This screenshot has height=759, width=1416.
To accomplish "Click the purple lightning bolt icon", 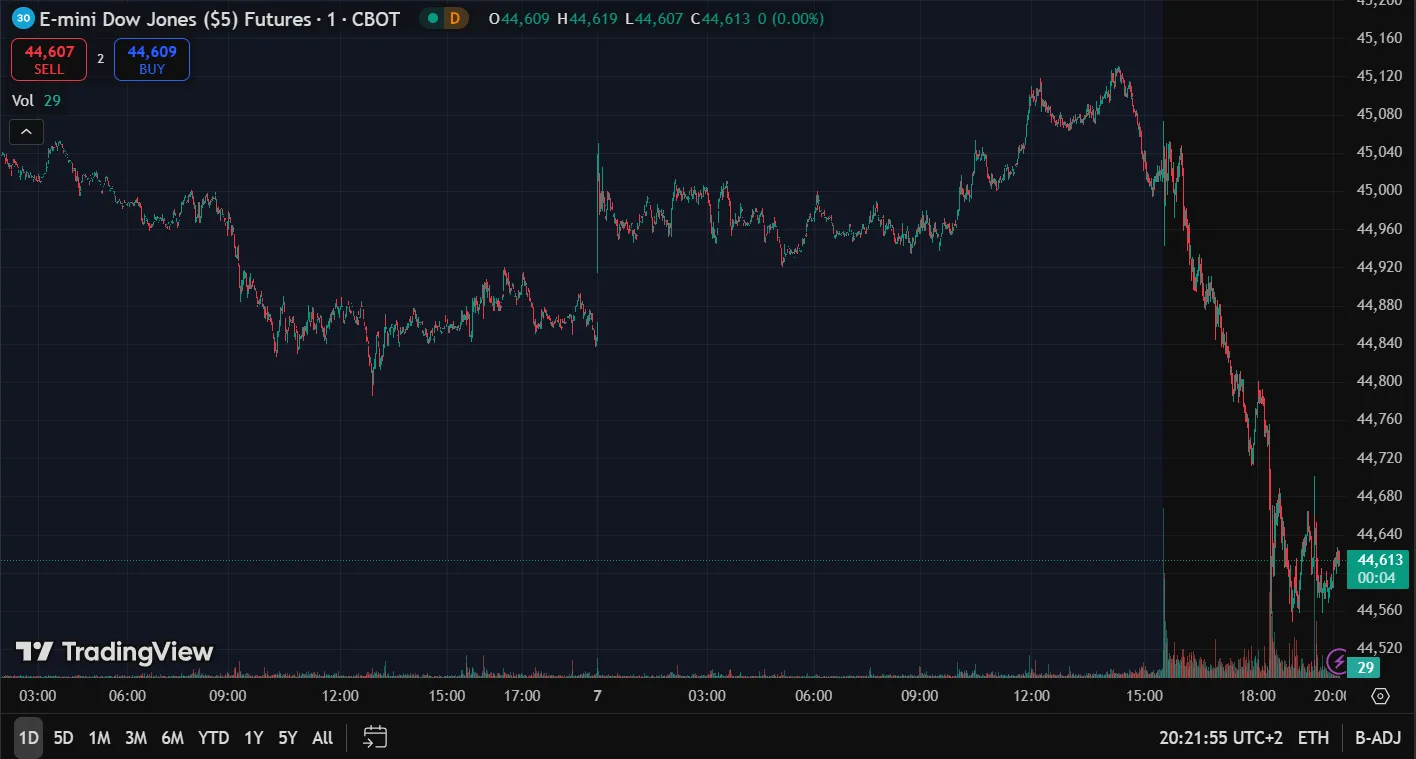I will point(1337,661).
